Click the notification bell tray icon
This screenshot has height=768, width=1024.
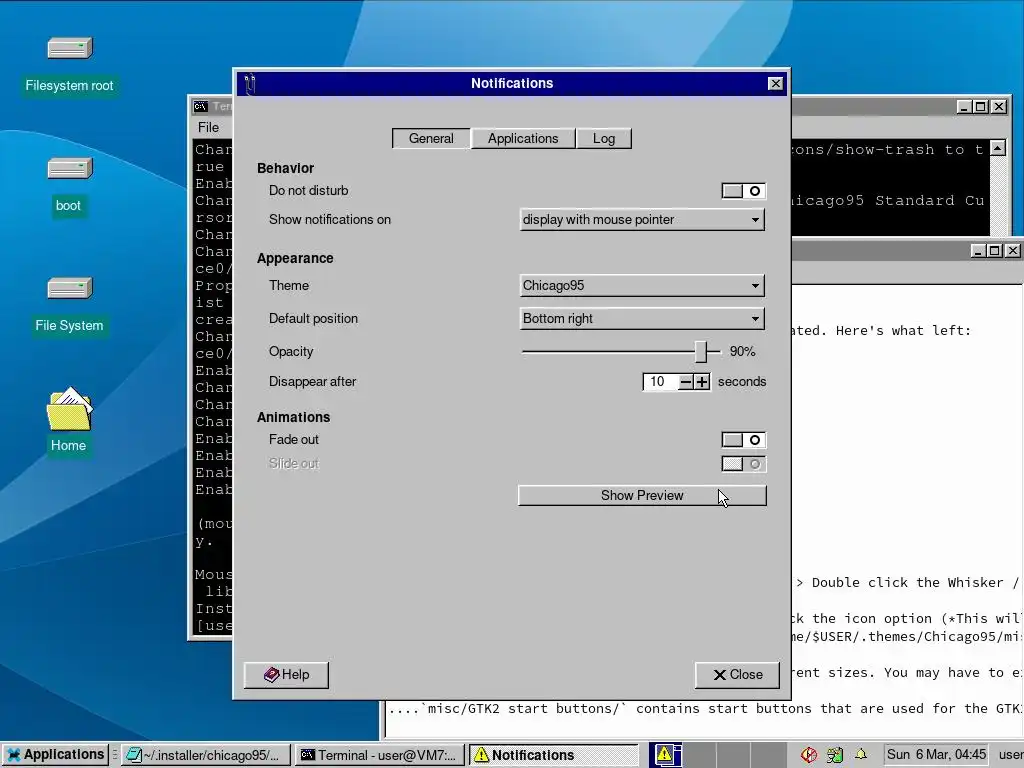861,754
